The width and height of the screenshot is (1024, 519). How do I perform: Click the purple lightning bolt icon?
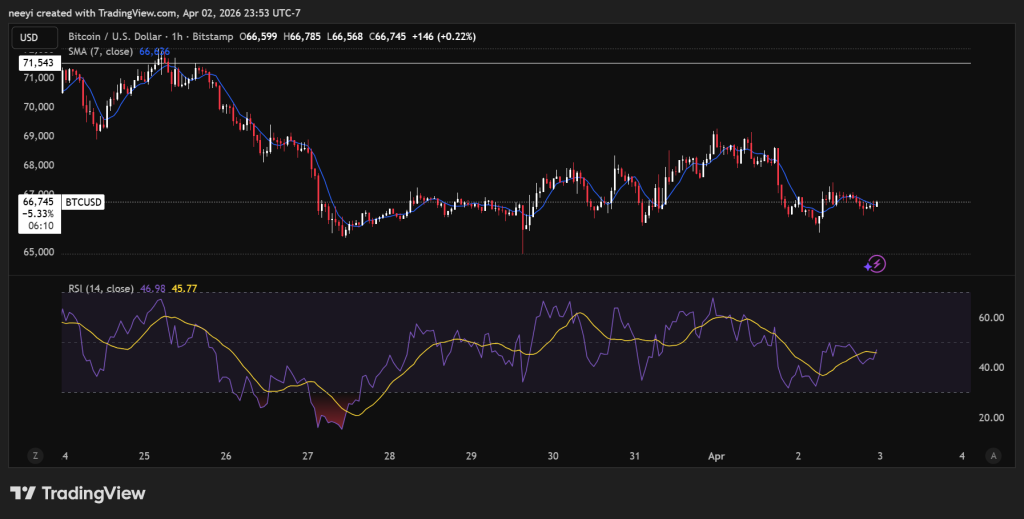click(x=876, y=264)
